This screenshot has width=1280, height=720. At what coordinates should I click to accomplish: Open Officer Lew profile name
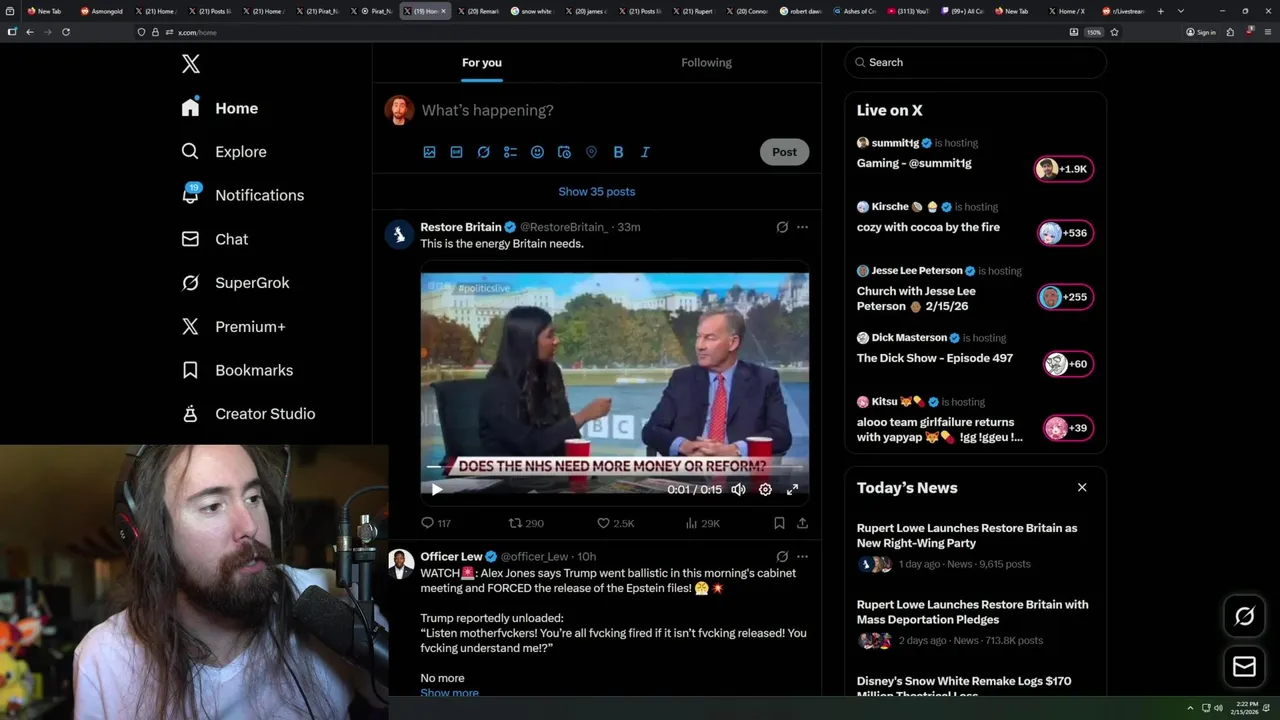[451, 557]
